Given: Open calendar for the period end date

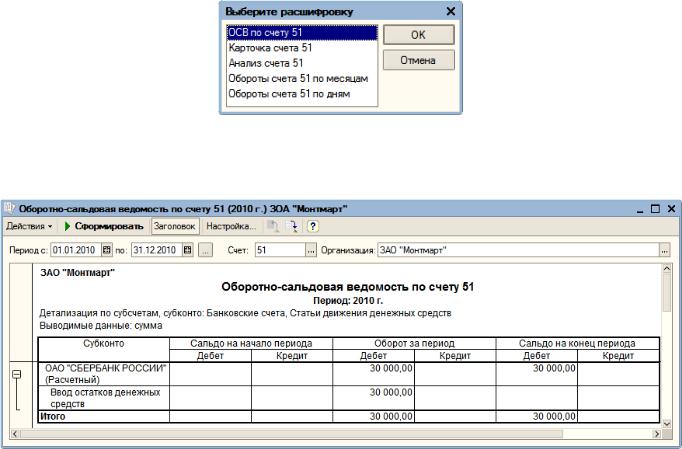Looking at the screenshot, I should tap(187, 250).
